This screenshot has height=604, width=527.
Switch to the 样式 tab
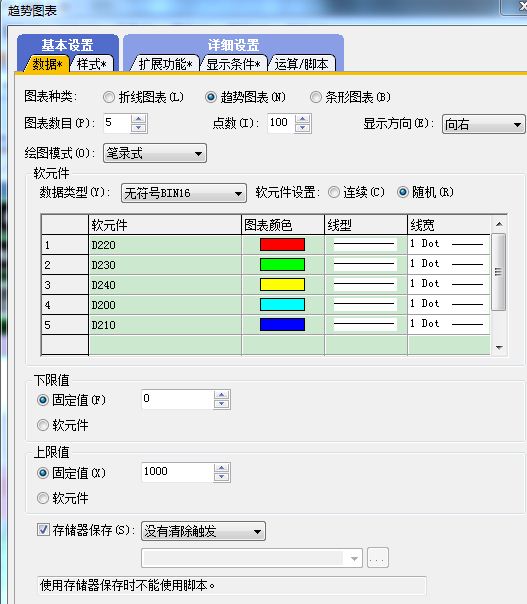92,64
